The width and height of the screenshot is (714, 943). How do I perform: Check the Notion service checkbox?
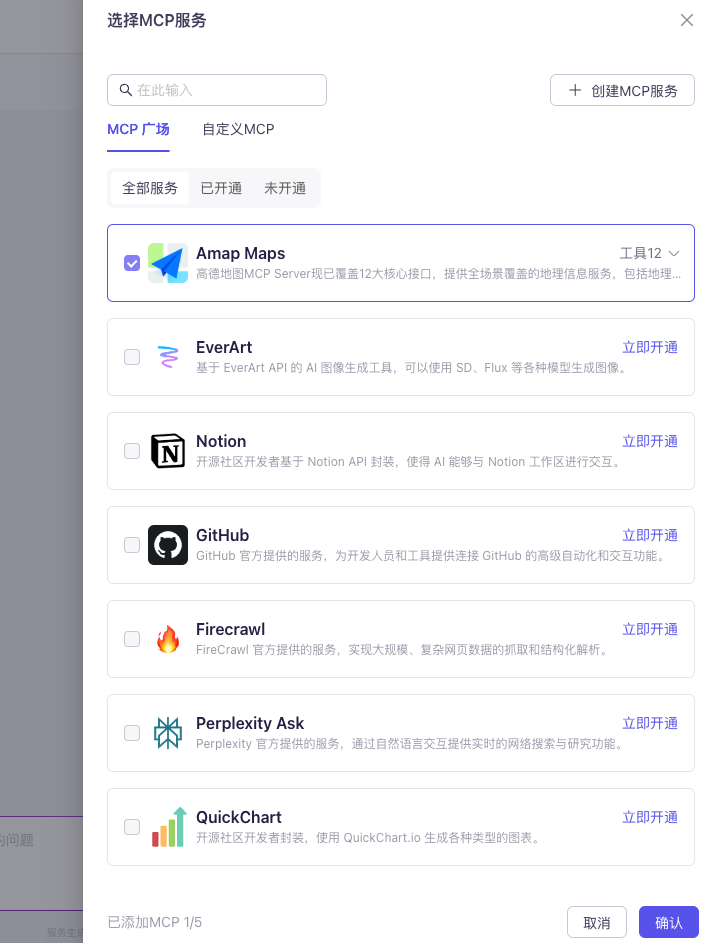132,451
